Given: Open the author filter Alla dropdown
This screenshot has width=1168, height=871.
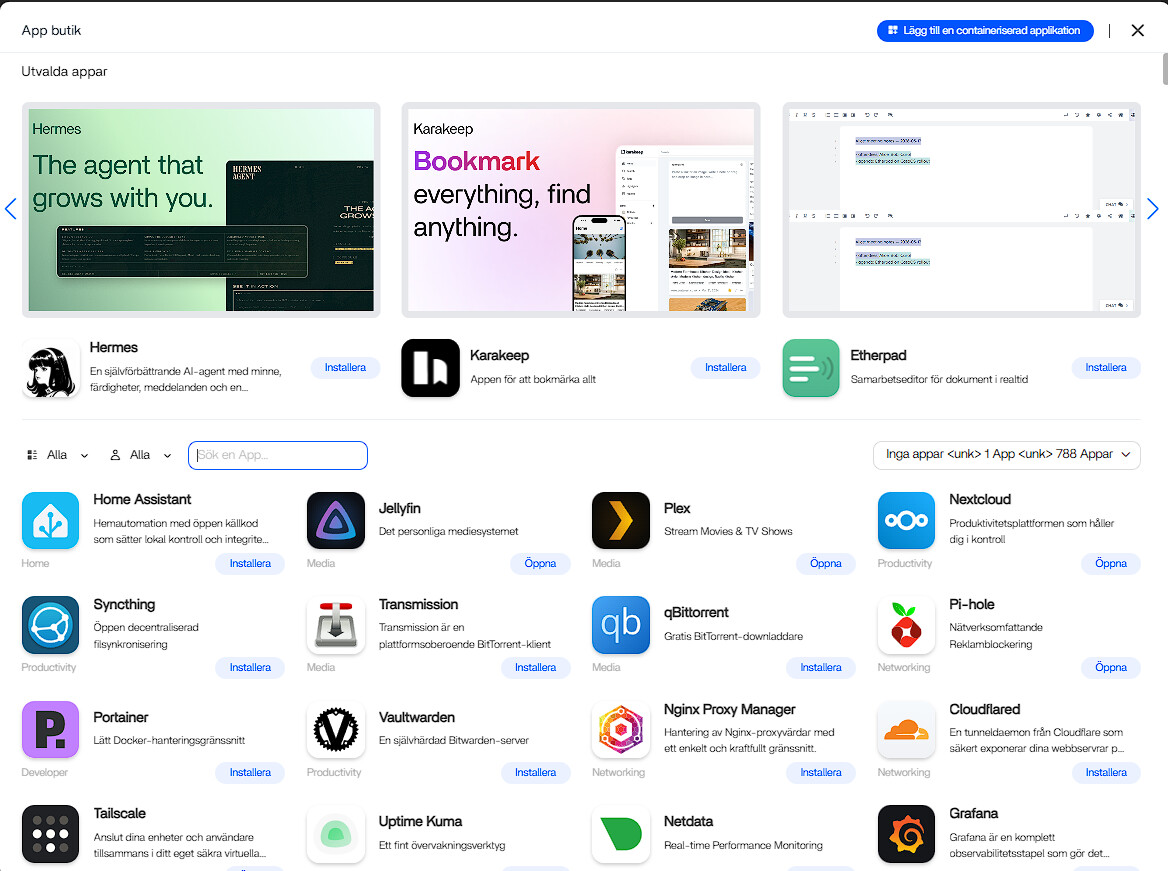Looking at the screenshot, I should click(141, 455).
